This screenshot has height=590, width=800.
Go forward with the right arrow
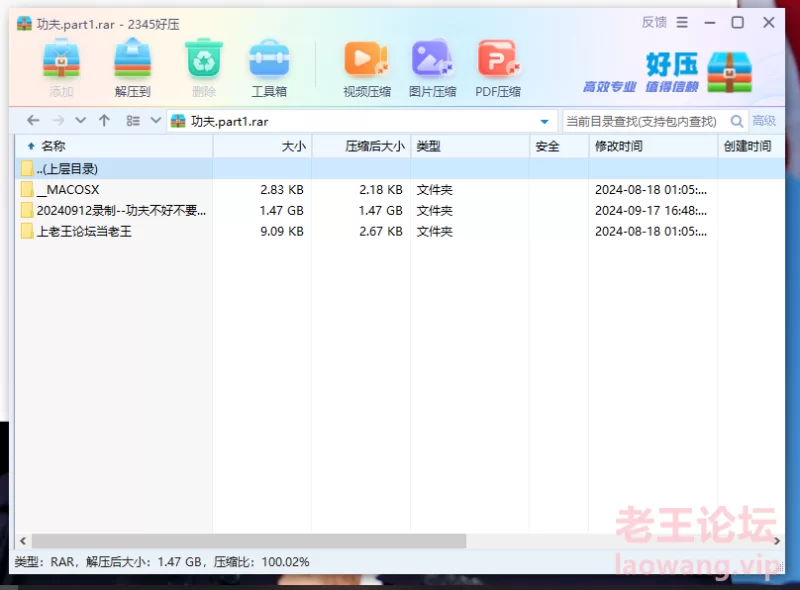(x=58, y=120)
